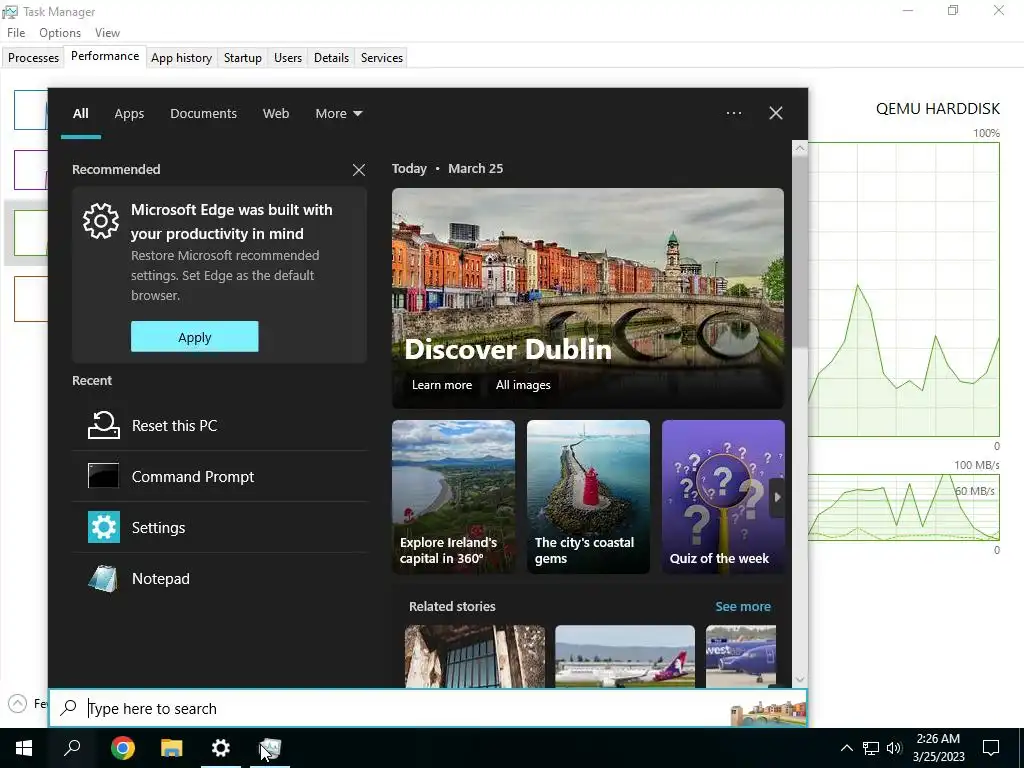Viewport: 1024px width, 768px height.
Task: Select the Documents search filter tab
Action: pyautogui.click(x=203, y=114)
